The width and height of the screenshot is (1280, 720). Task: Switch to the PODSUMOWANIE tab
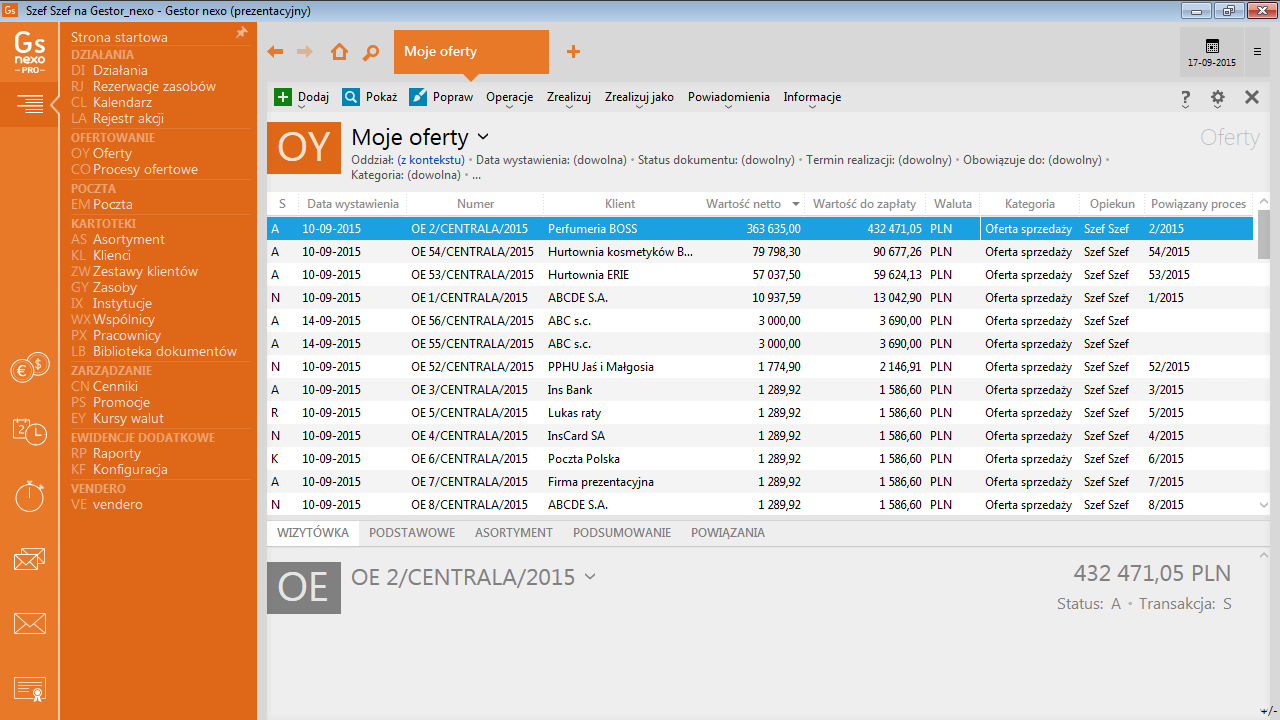(x=621, y=533)
